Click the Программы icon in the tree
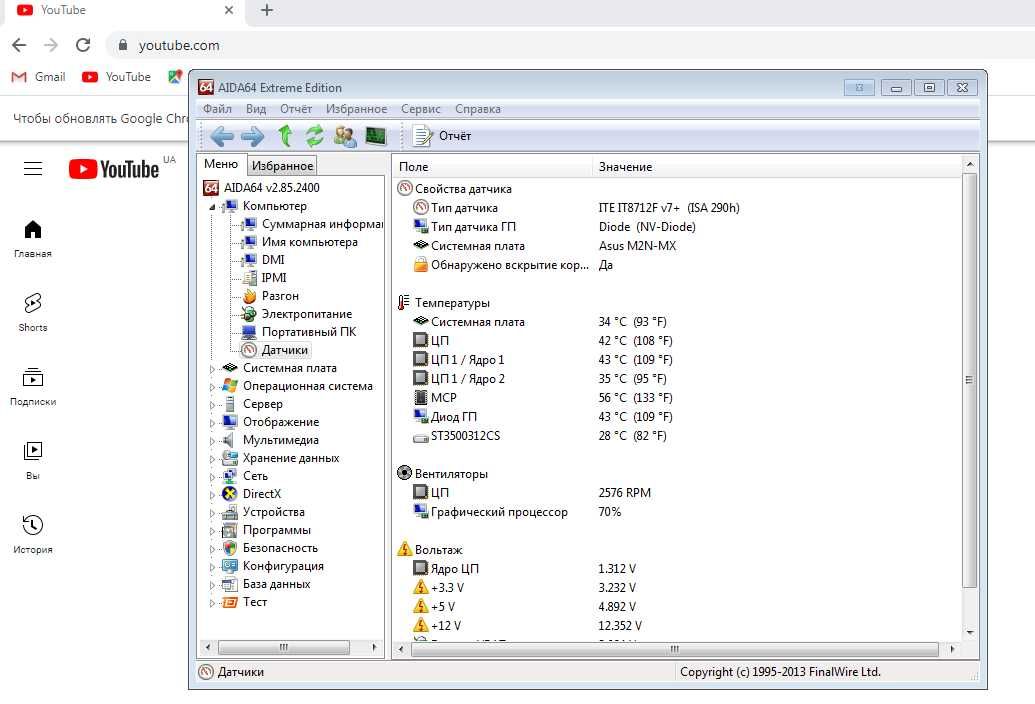The image size is (1035, 704). [230, 530]
